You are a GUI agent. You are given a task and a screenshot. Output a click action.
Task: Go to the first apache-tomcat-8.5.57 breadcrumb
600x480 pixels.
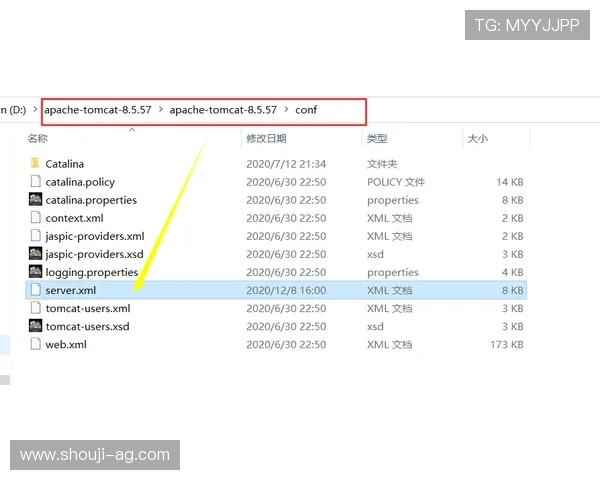tap(97, 109)
